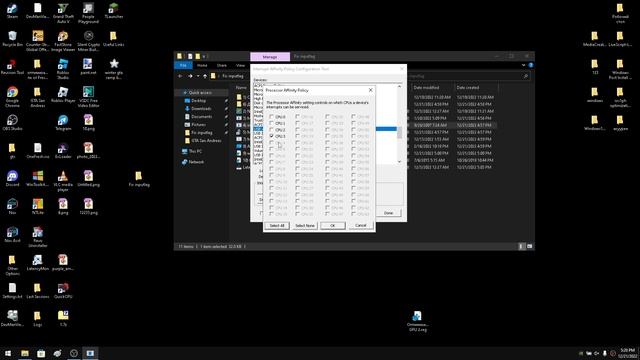Image resolution: width=640 pixels, height=360 pixels.
Task: Open the FastStone Image Viewer shortcut
Action: (x=63, y=41)
